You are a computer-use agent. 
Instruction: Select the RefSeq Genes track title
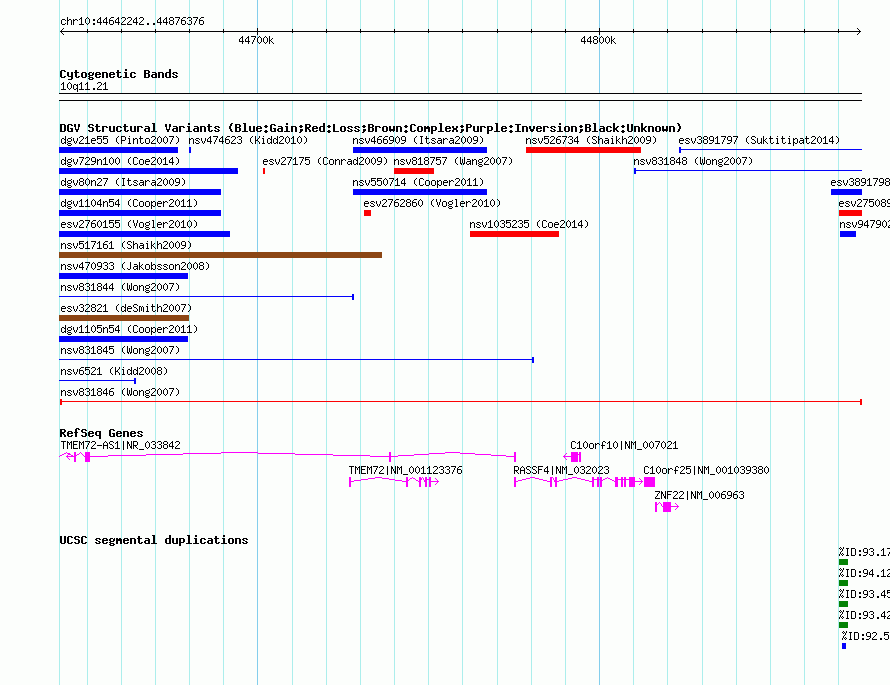pyautogui.click(x=101, y=433)
